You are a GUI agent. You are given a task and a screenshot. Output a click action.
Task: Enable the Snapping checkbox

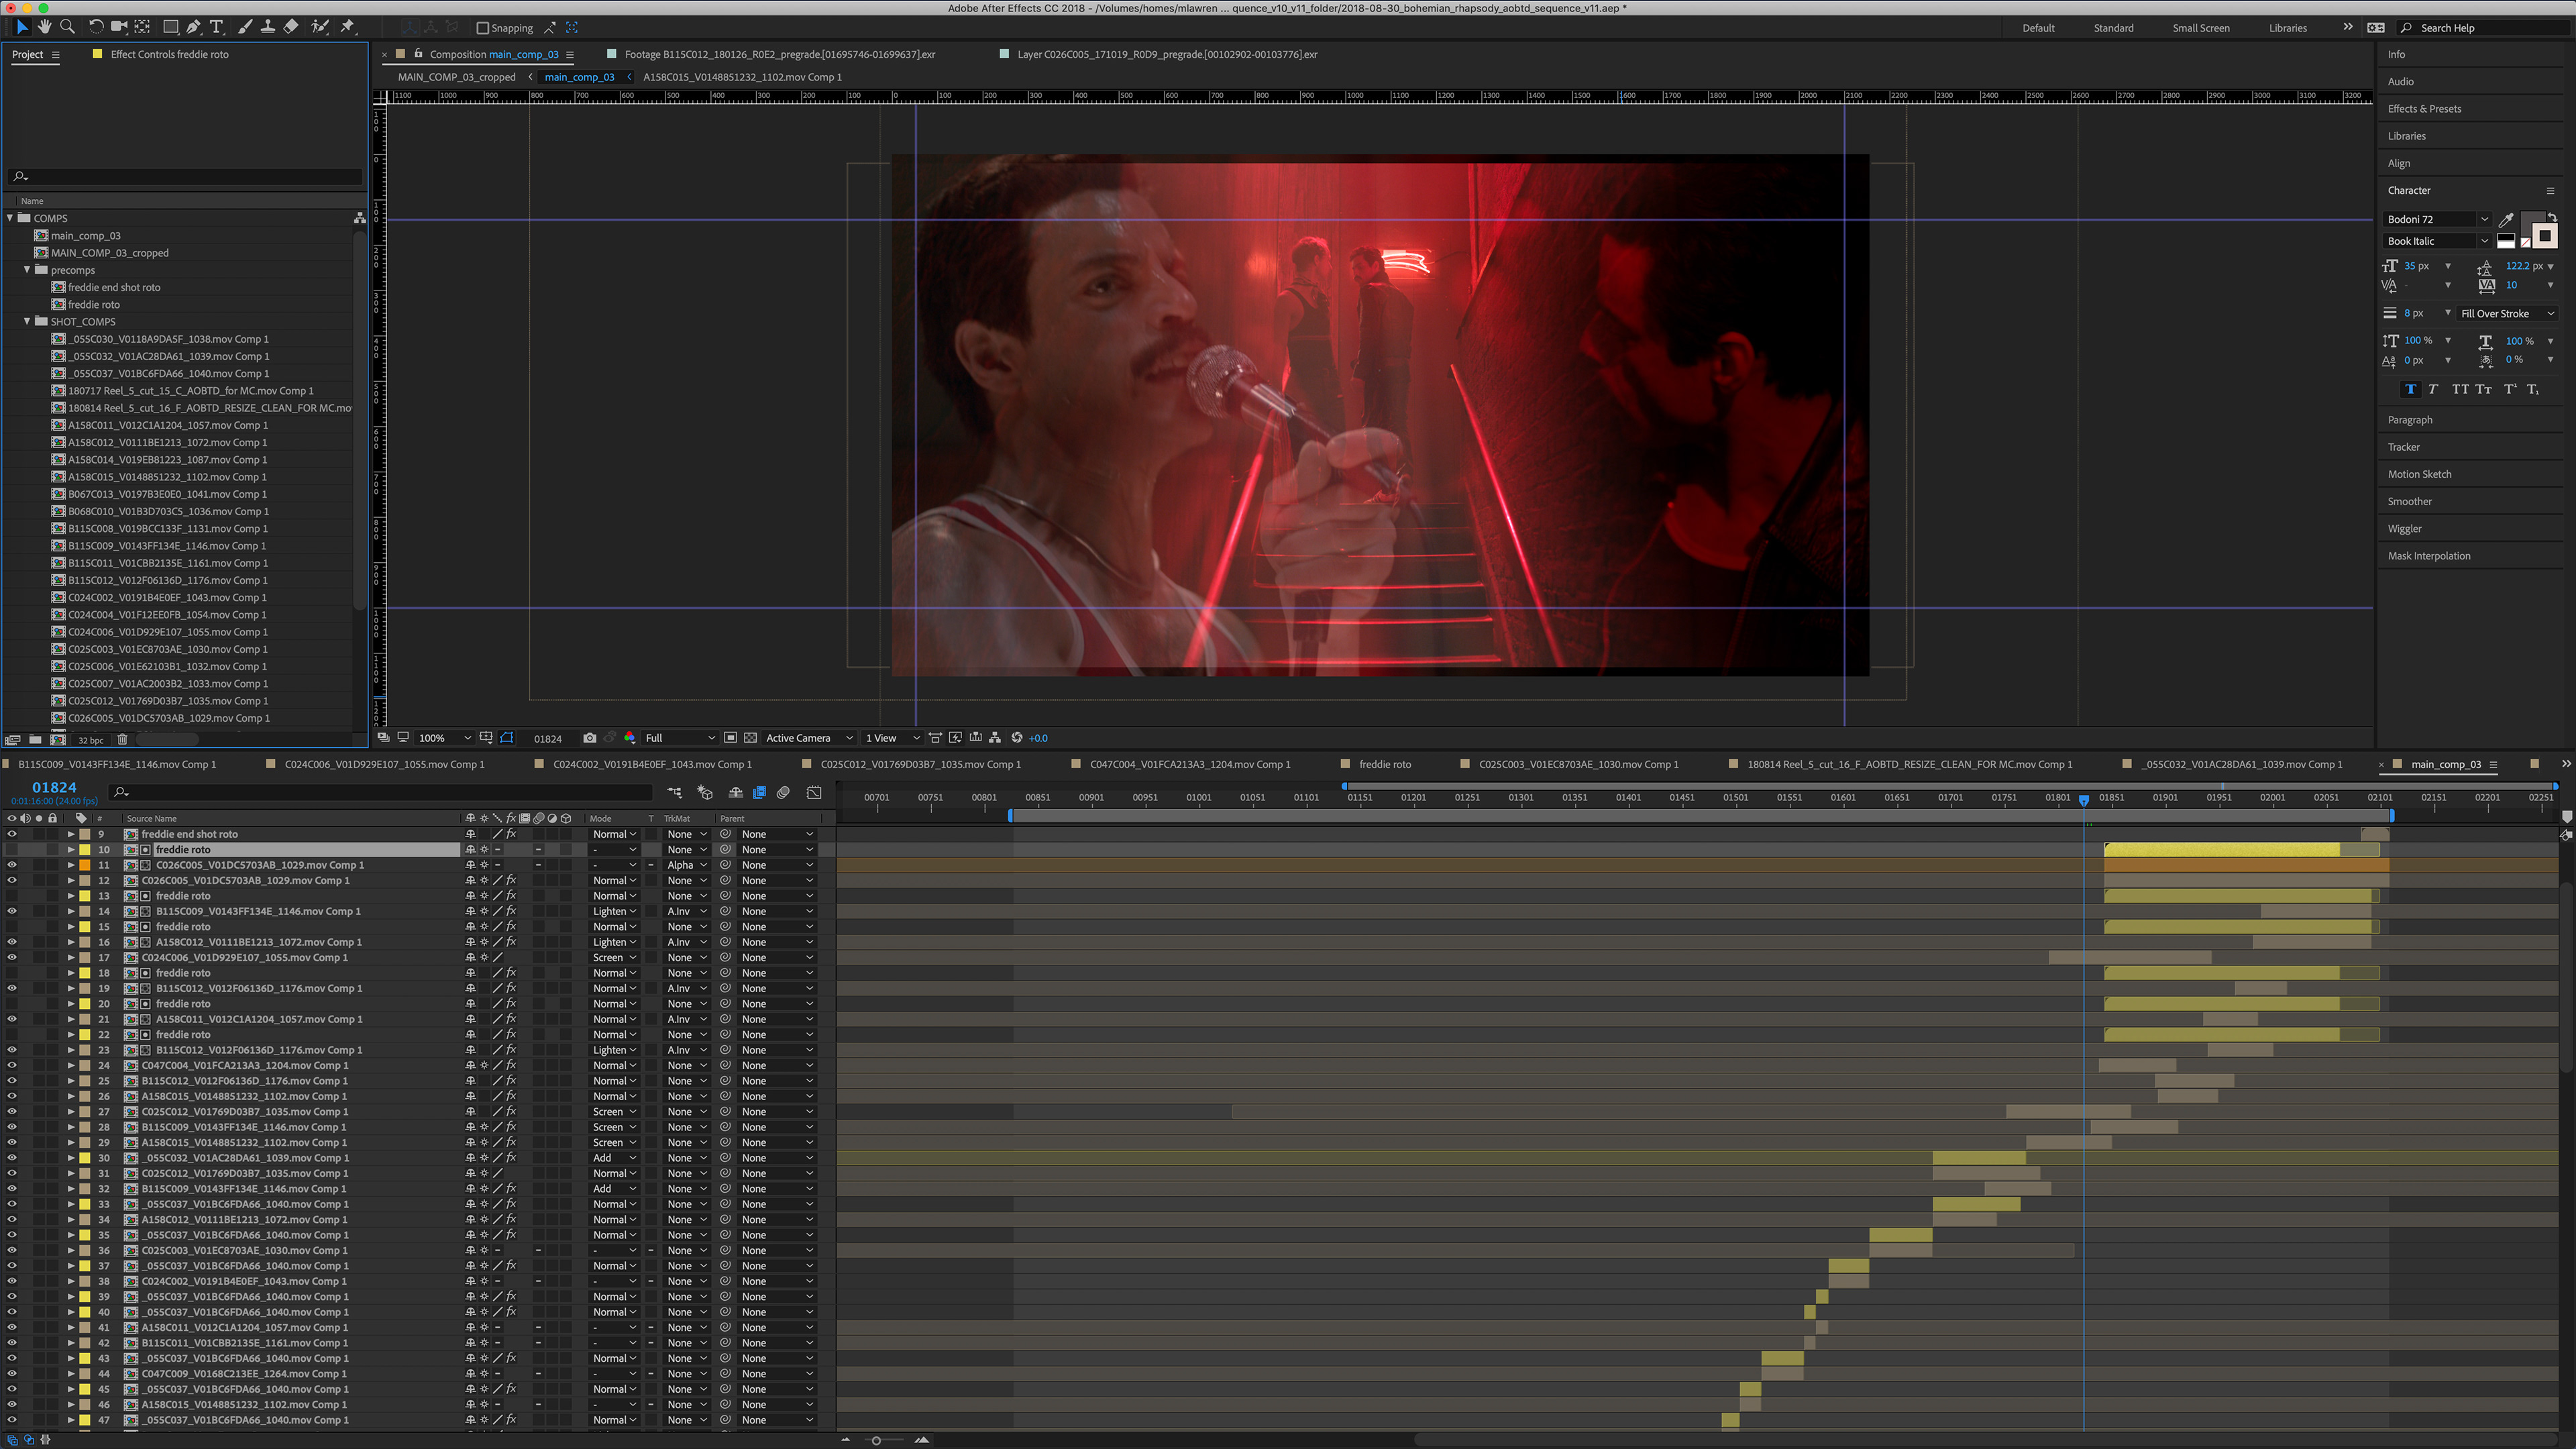tap(483, 28)
